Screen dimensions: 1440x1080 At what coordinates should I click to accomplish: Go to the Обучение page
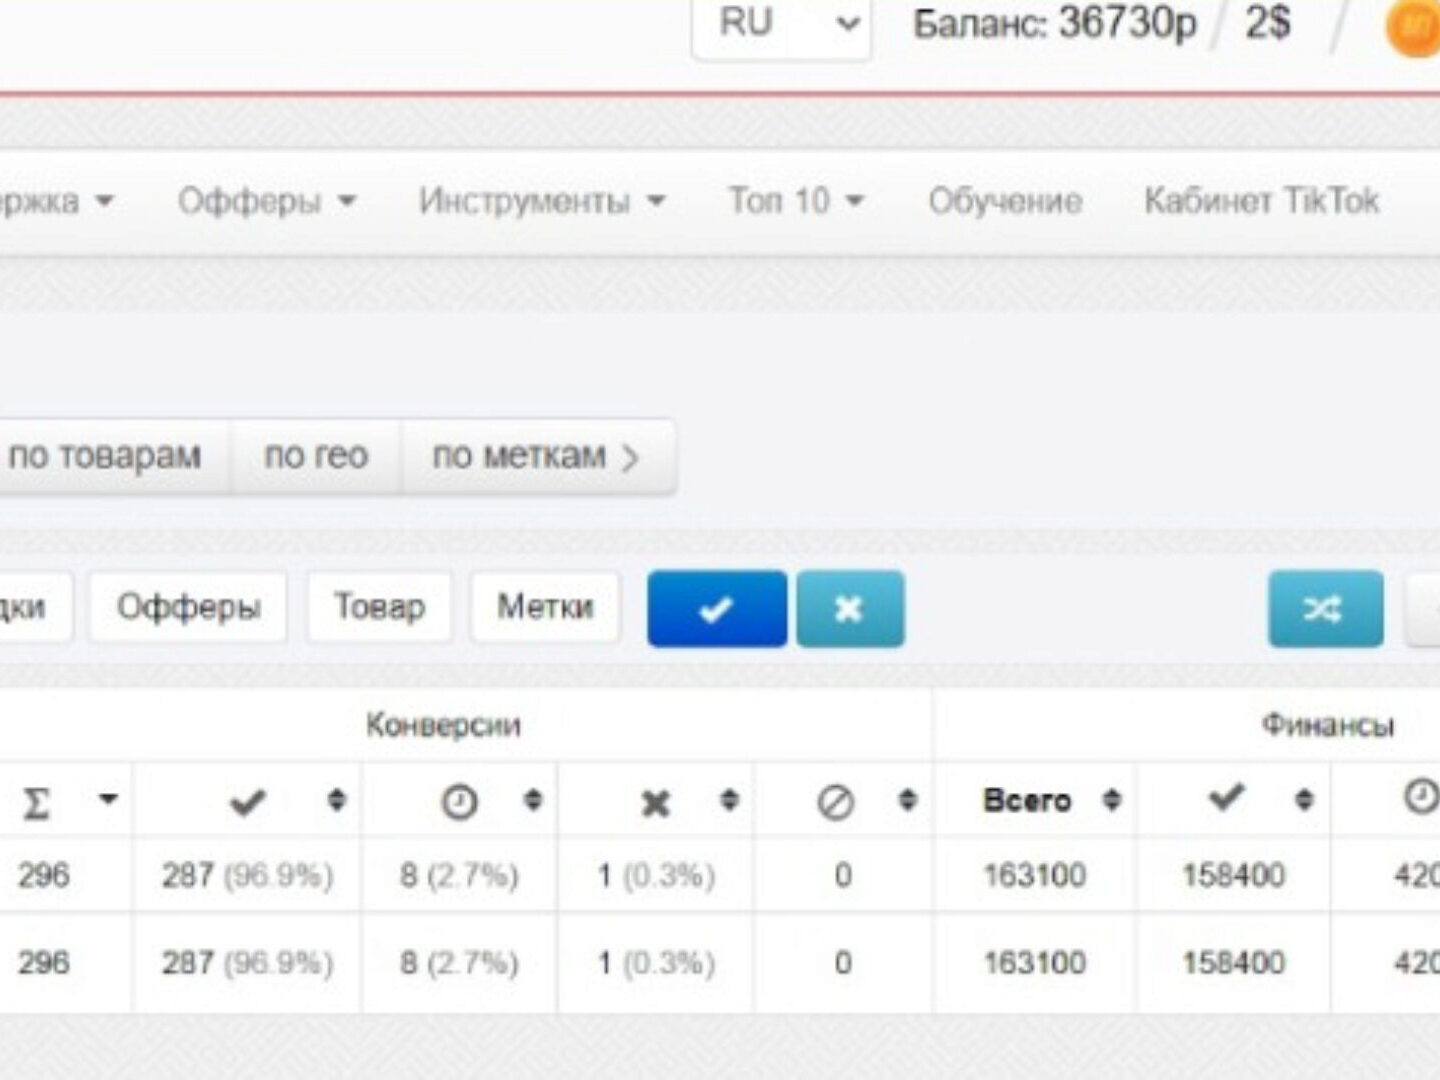1005,201
